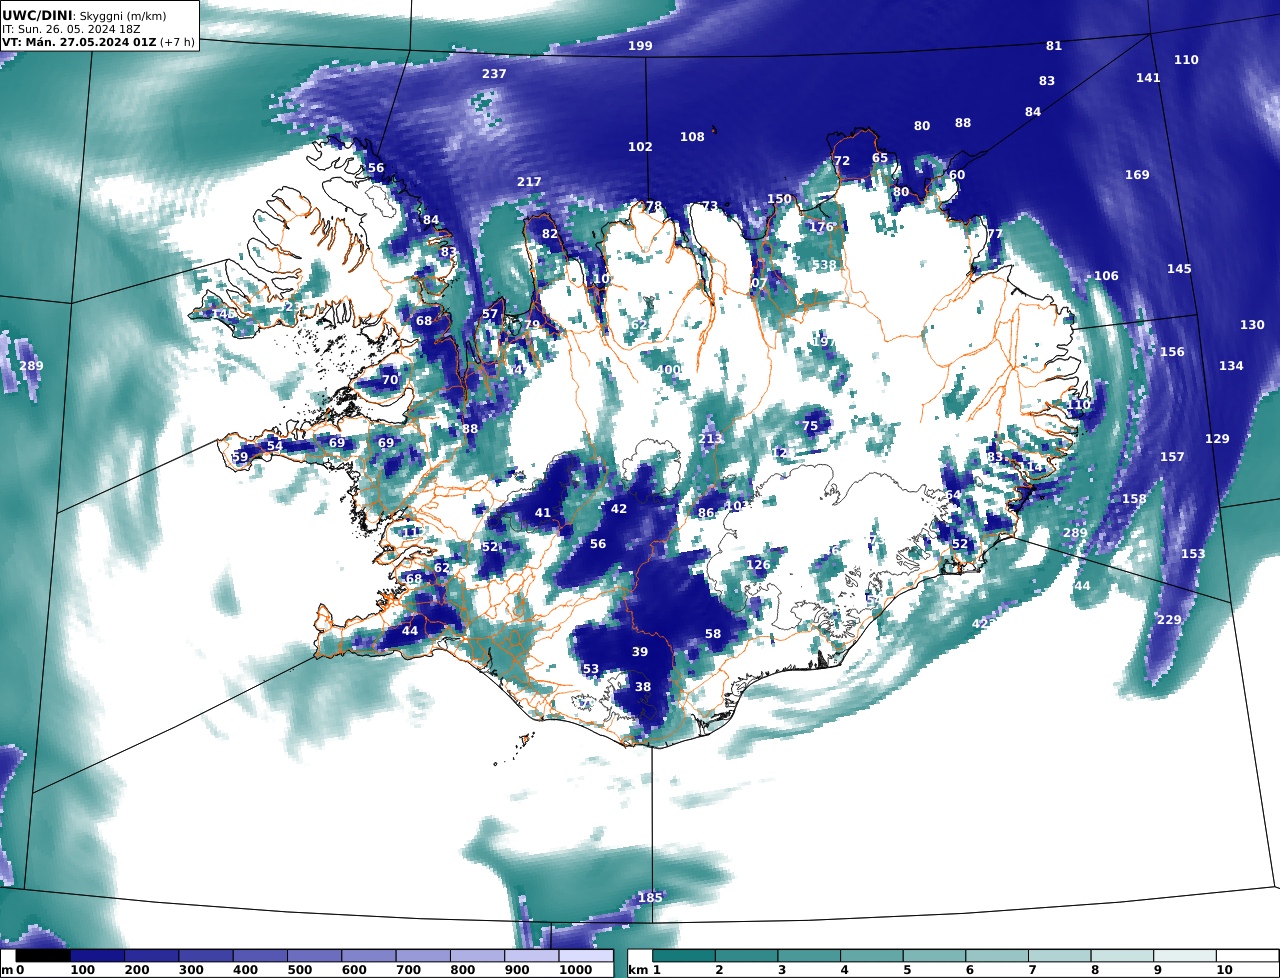Click the visibility value 197
The height and width of the screenshot is (978, 1280).
click(822, 342)
